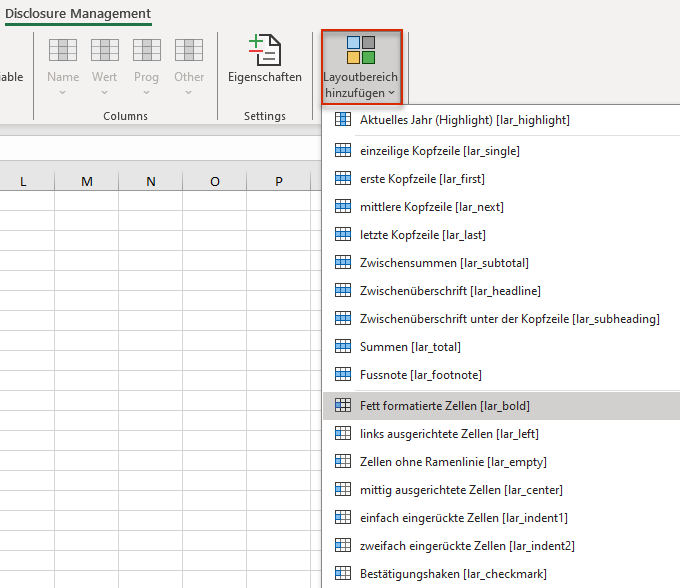Viewport: 680px width, 588px height.
Task: Click icon beside Fussnote
Action: (343, 374)
